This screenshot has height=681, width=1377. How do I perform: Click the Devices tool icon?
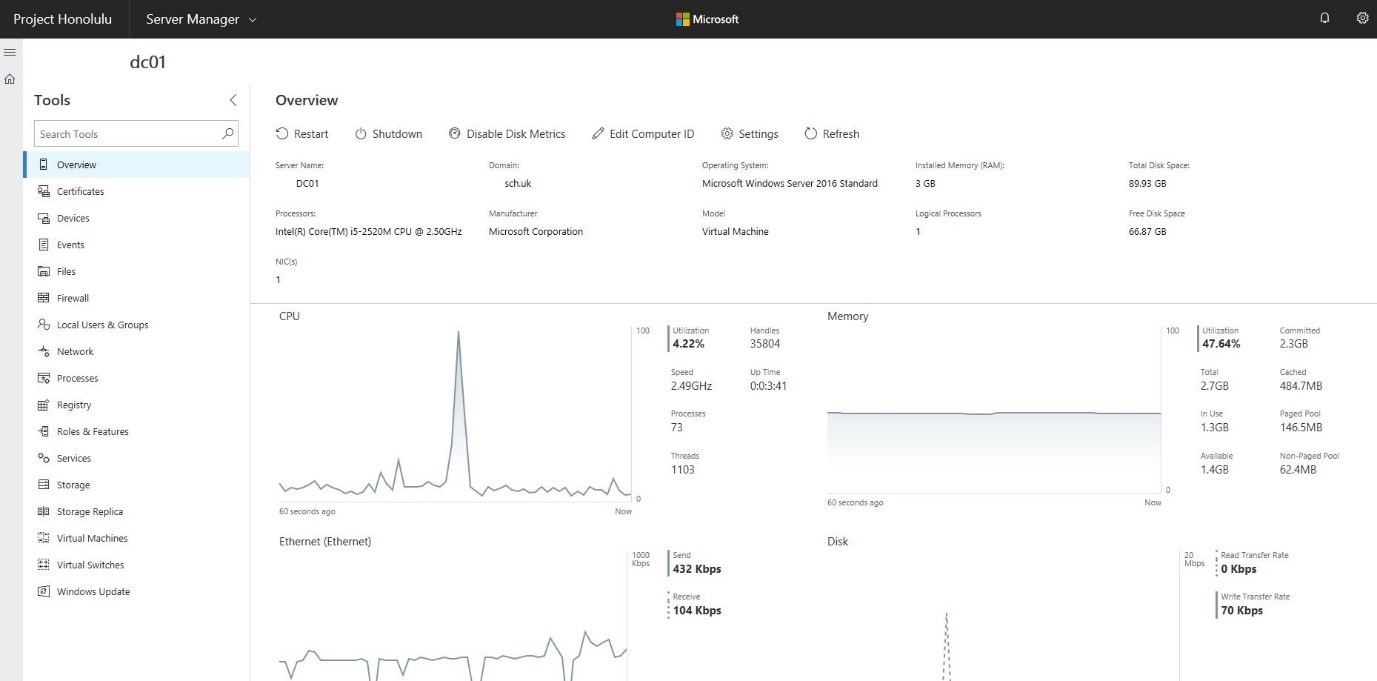43,218
